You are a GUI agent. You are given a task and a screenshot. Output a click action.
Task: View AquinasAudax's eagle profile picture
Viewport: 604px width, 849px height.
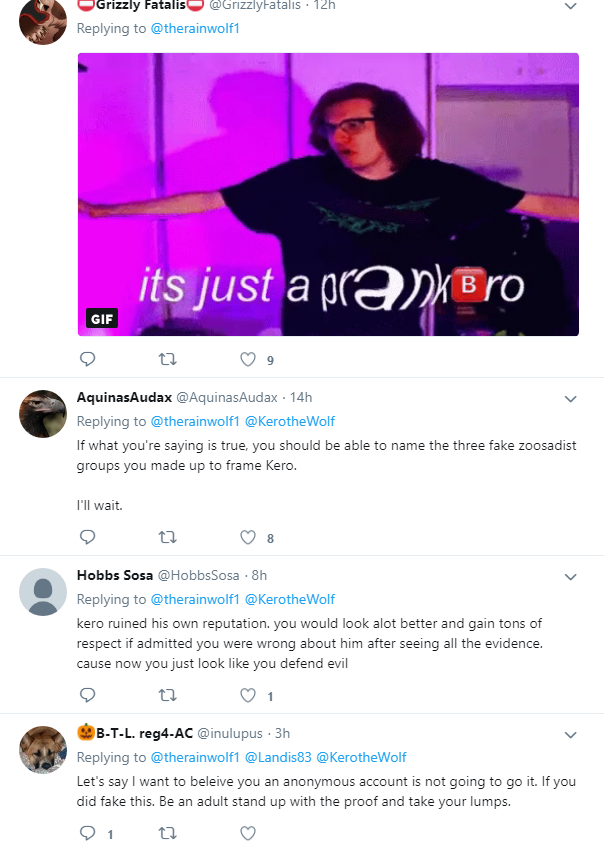coord(43,414)
